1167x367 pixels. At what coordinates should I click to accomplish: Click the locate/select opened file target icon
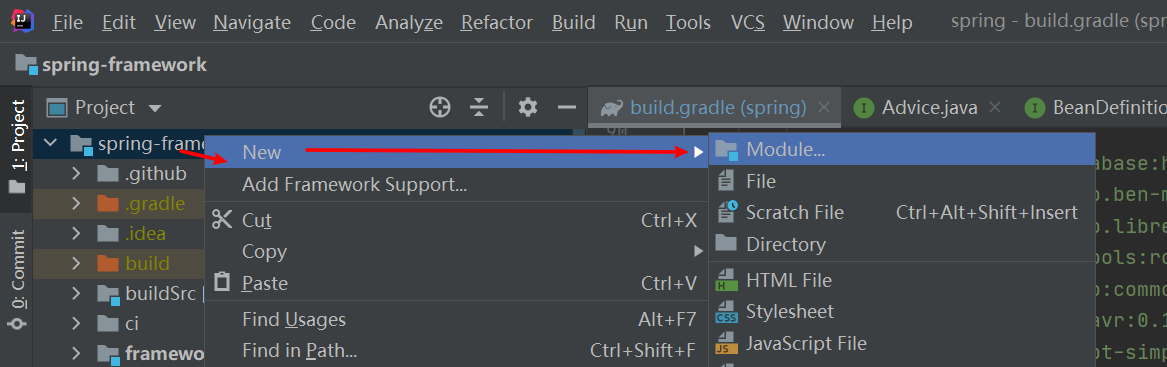440,107
